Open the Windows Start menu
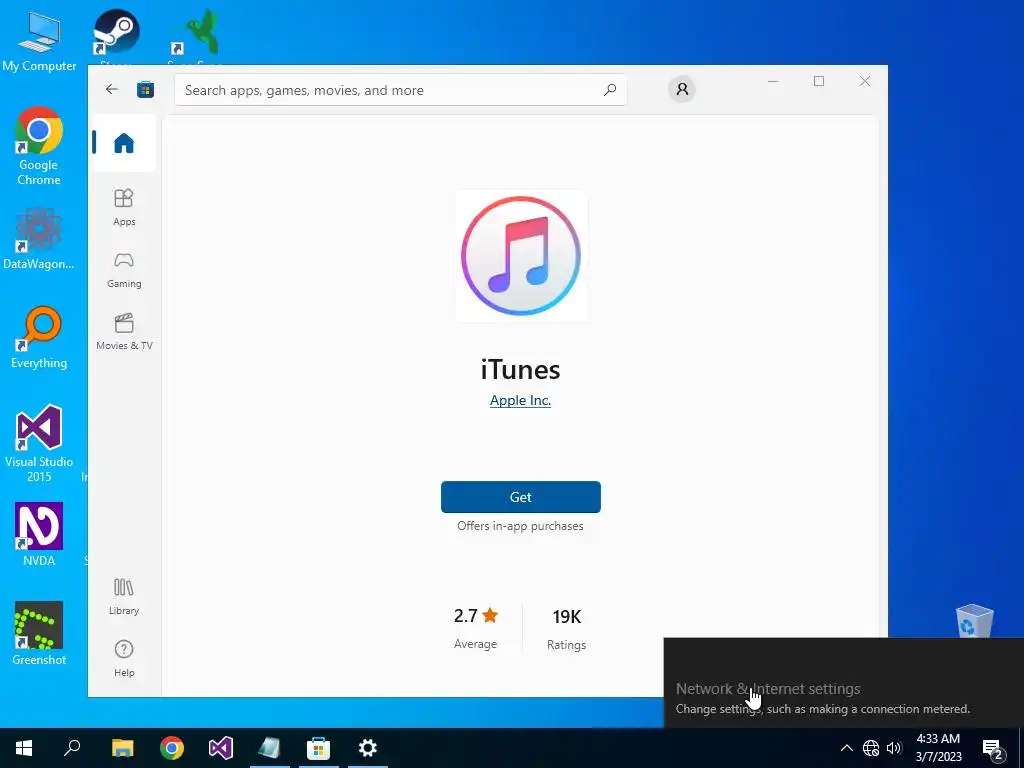1024x768 pixels. (x=24, y=748)
